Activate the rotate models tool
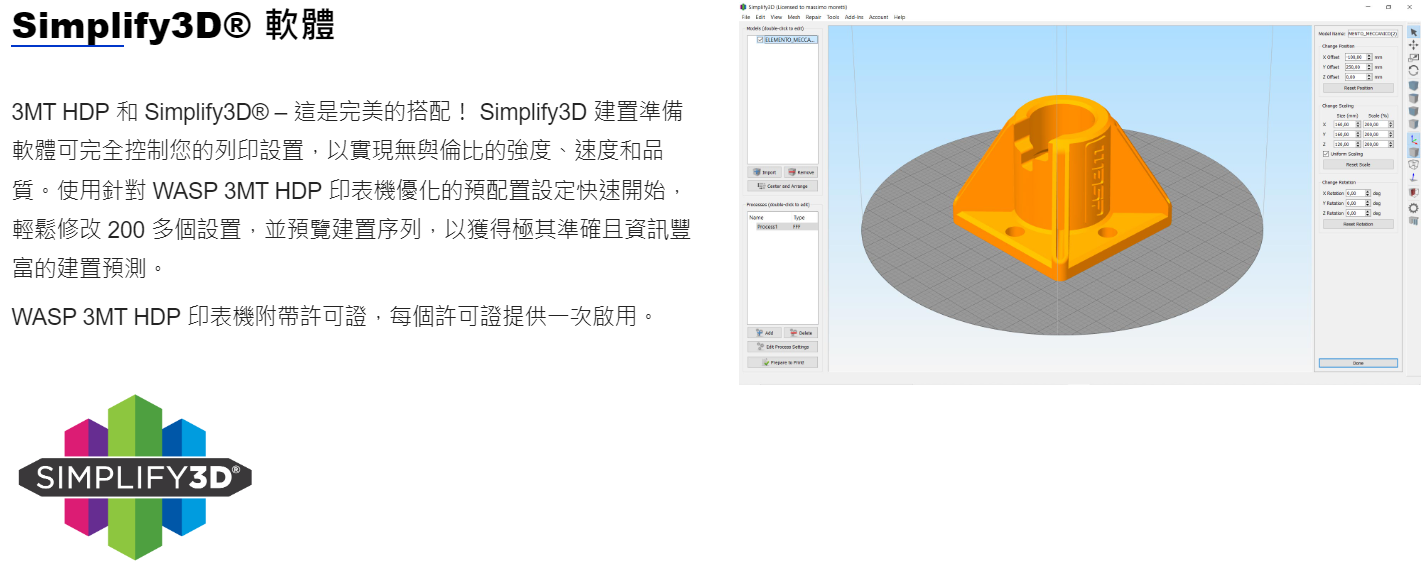1428x566 pixels. 1413,70
